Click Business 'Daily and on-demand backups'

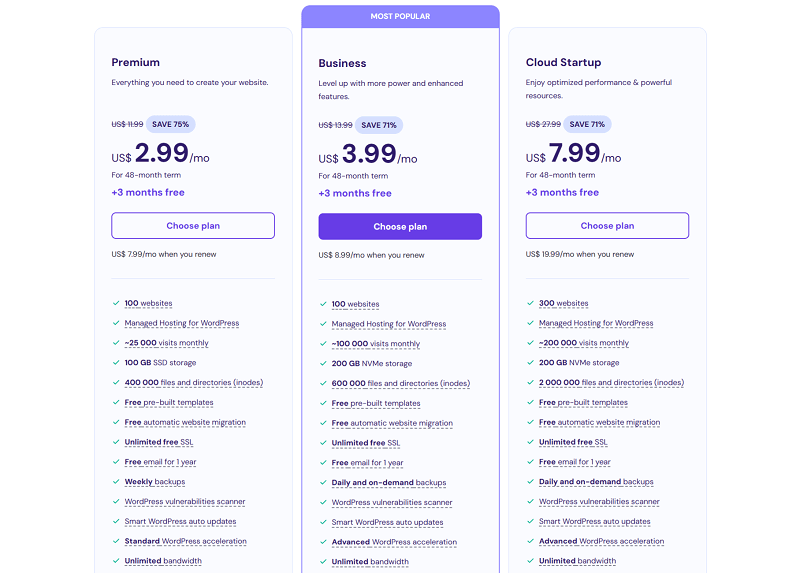389,483
